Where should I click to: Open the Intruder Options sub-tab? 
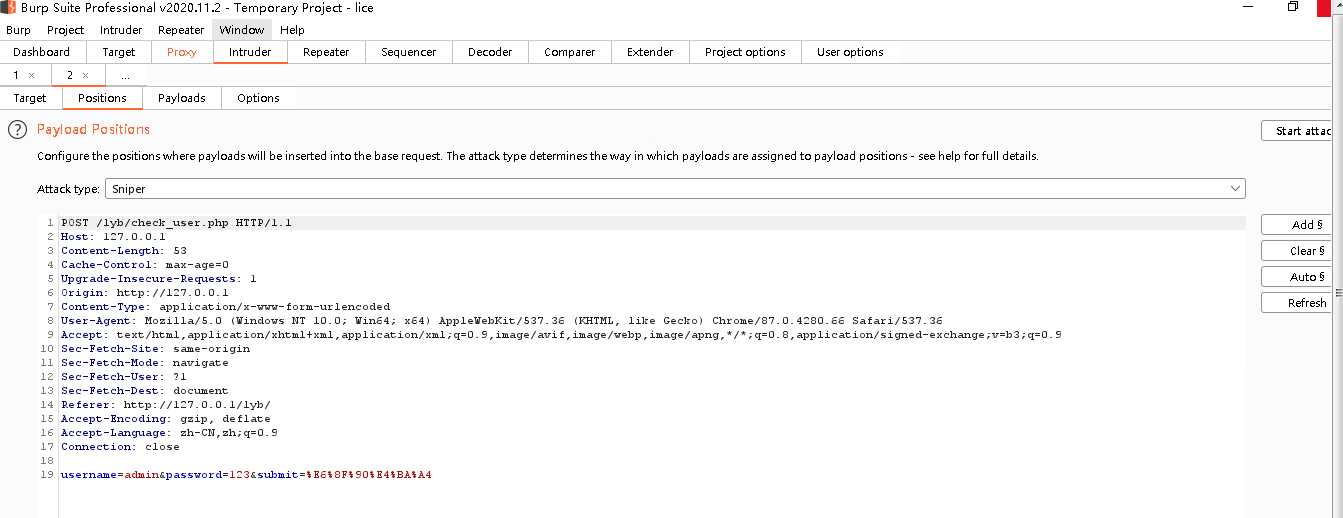click(x=258, y=98)
